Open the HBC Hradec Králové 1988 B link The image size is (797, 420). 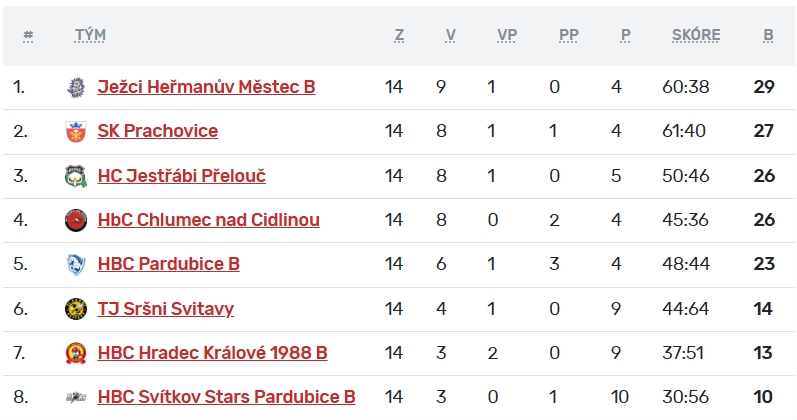point(212,353)
